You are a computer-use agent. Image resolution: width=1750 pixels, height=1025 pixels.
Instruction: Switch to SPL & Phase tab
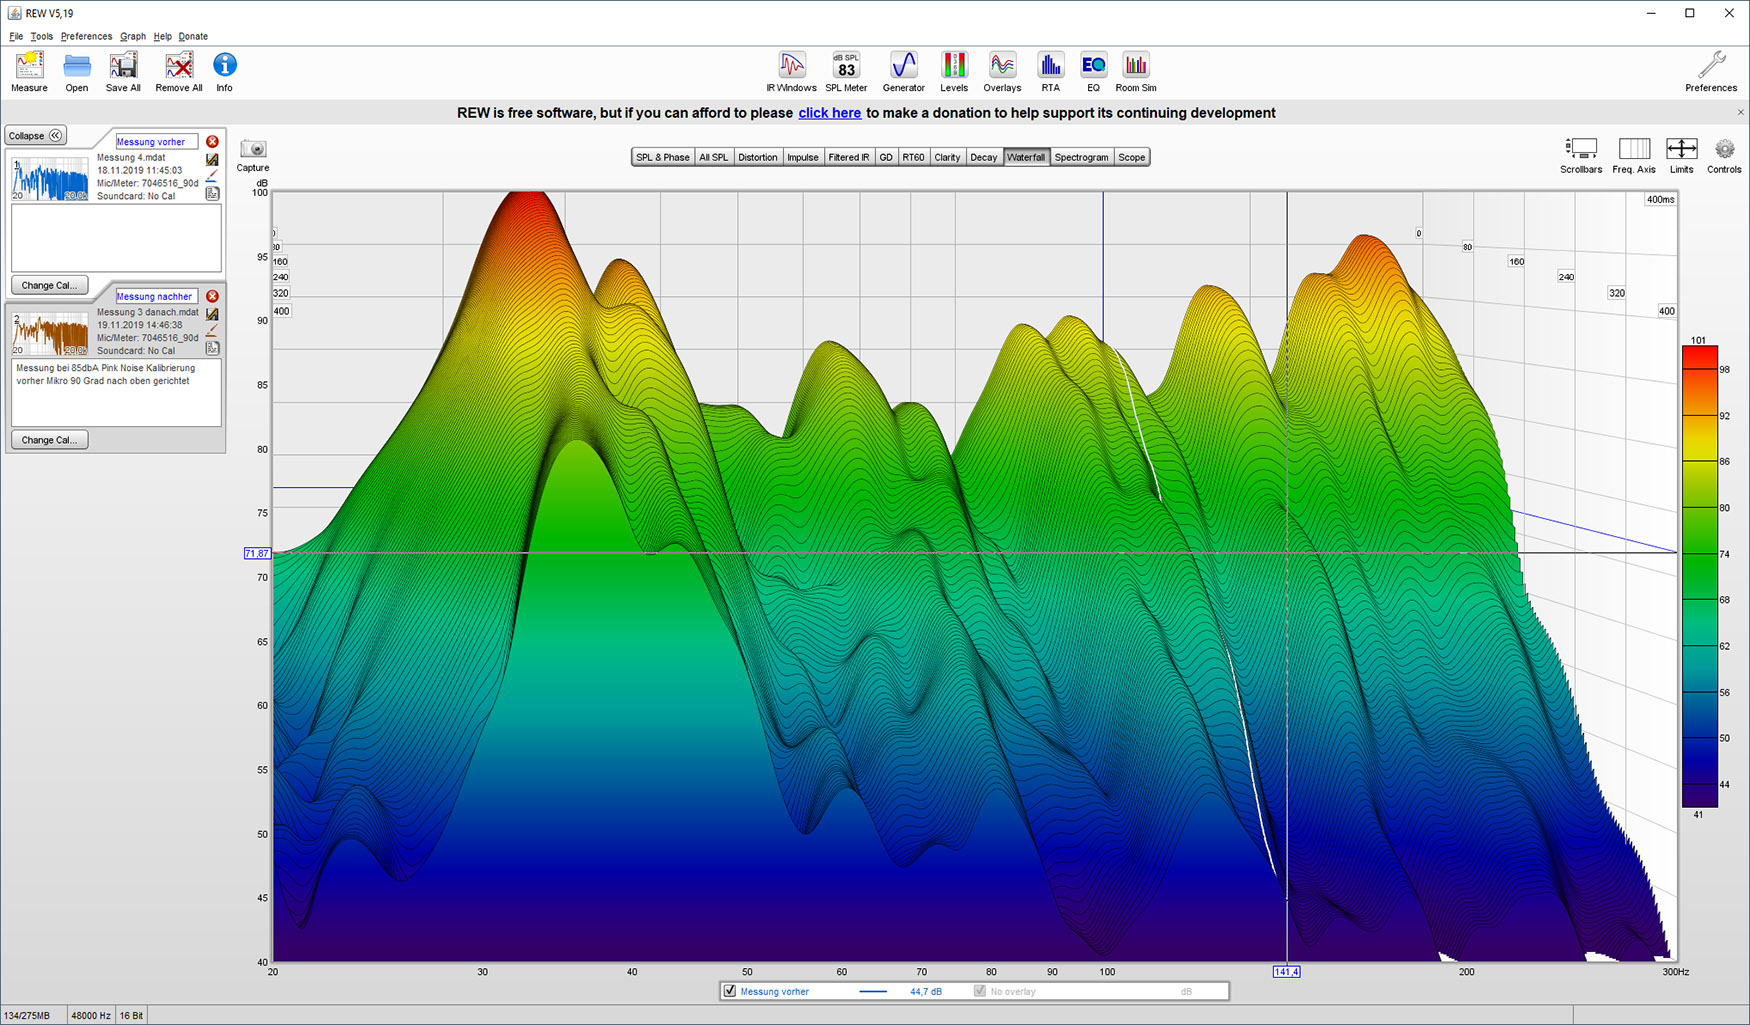[663, 157]
